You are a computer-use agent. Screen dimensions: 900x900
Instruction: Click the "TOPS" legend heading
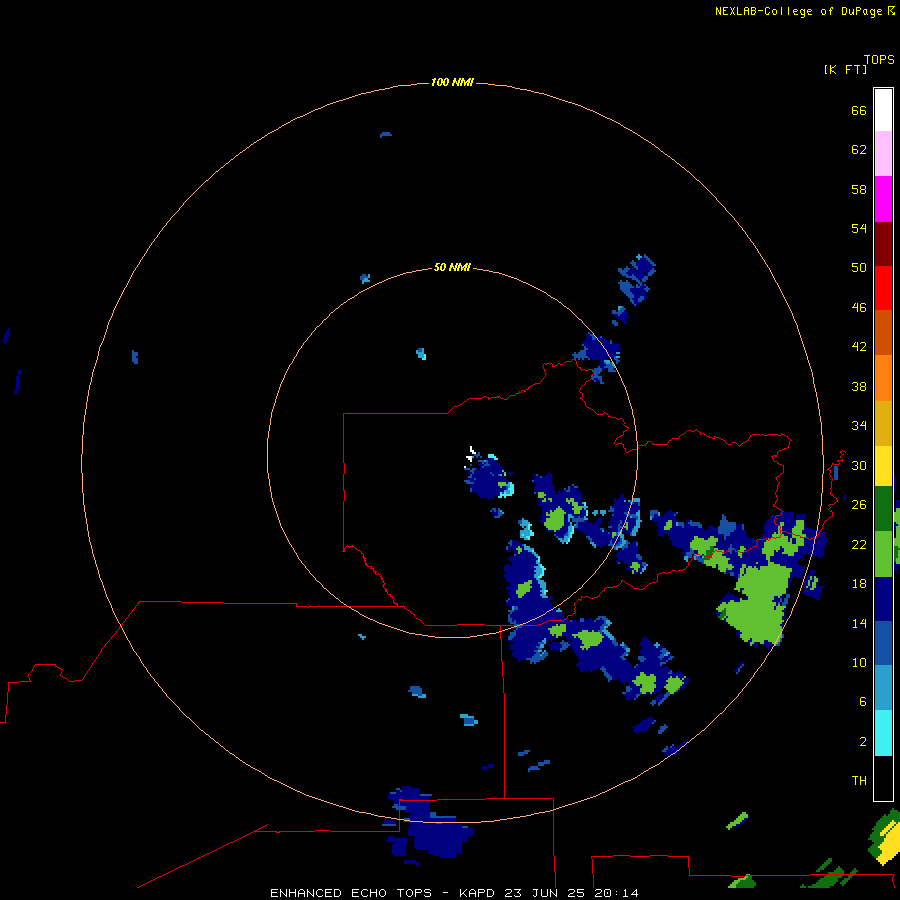click(x=879, y=60)
